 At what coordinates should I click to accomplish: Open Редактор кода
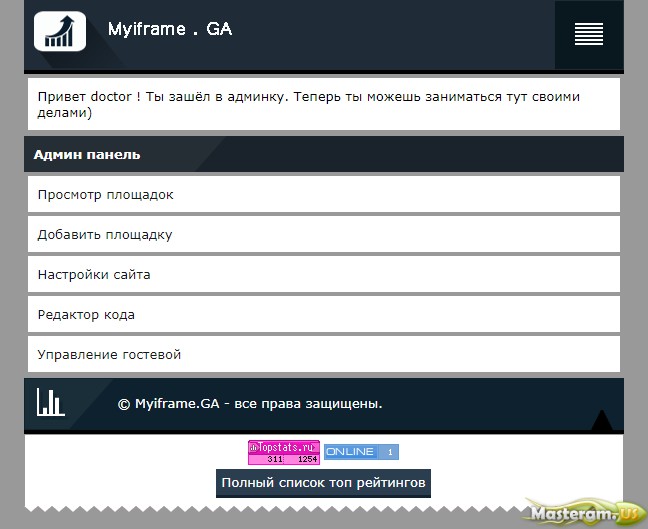pos(86,314)
